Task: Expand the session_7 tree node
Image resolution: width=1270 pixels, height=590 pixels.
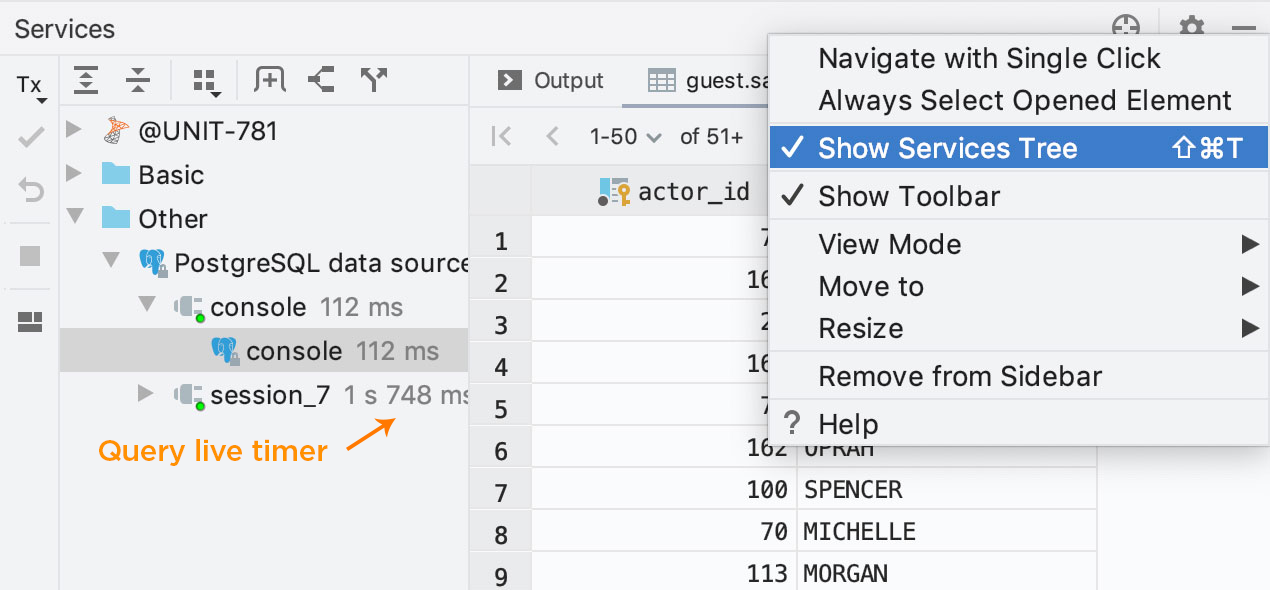Action: 146,394
